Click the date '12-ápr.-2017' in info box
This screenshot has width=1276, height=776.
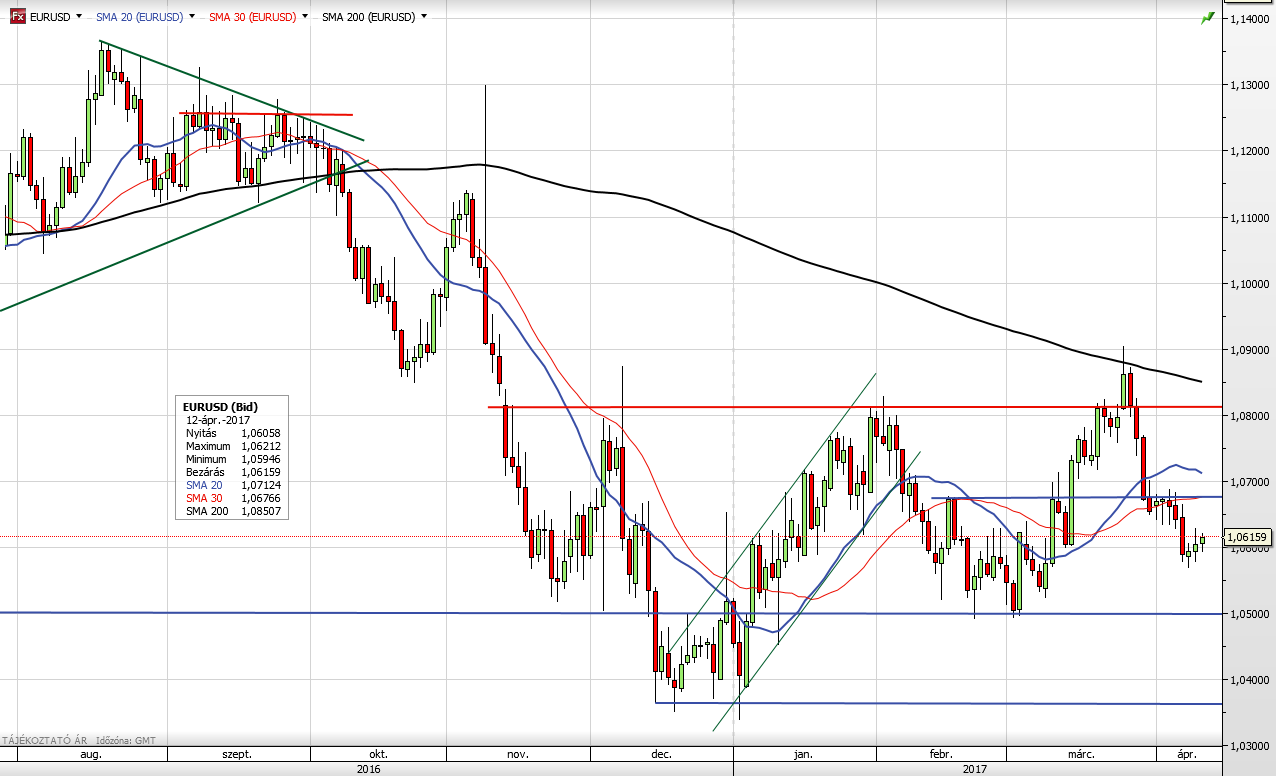click(218, 420)
